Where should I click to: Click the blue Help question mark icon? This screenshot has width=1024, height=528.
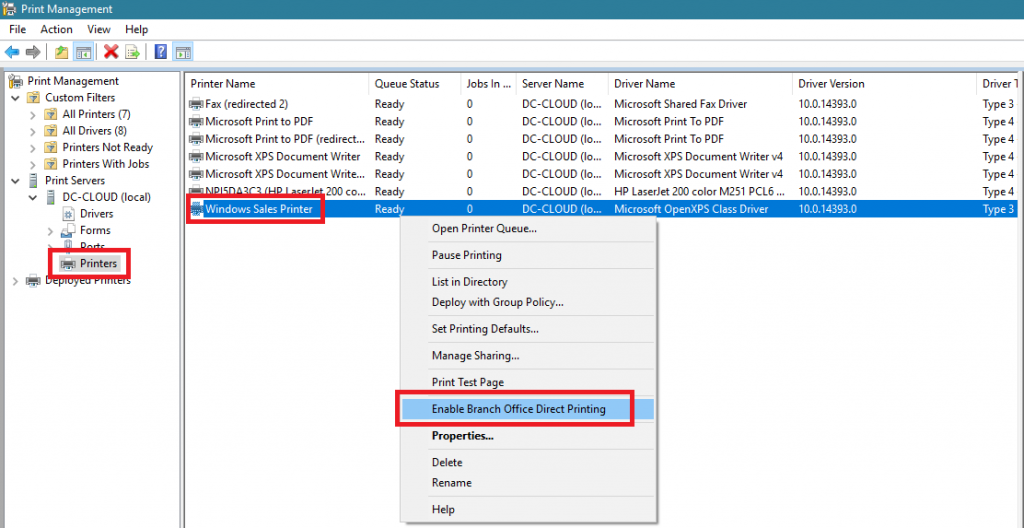[162, 52]
